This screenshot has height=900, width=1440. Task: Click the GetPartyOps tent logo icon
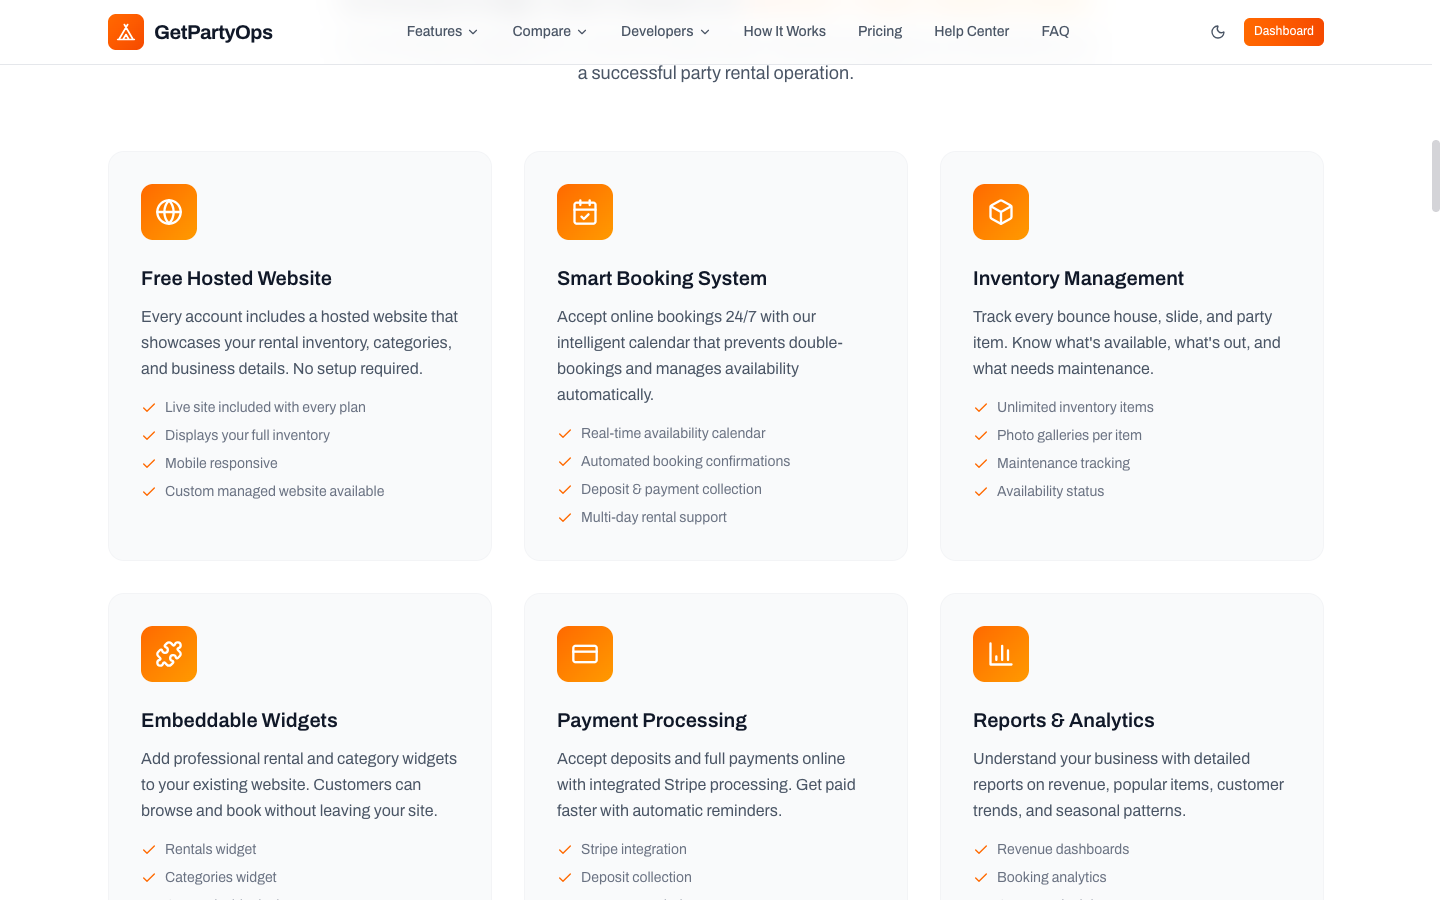tap(126, 32)
